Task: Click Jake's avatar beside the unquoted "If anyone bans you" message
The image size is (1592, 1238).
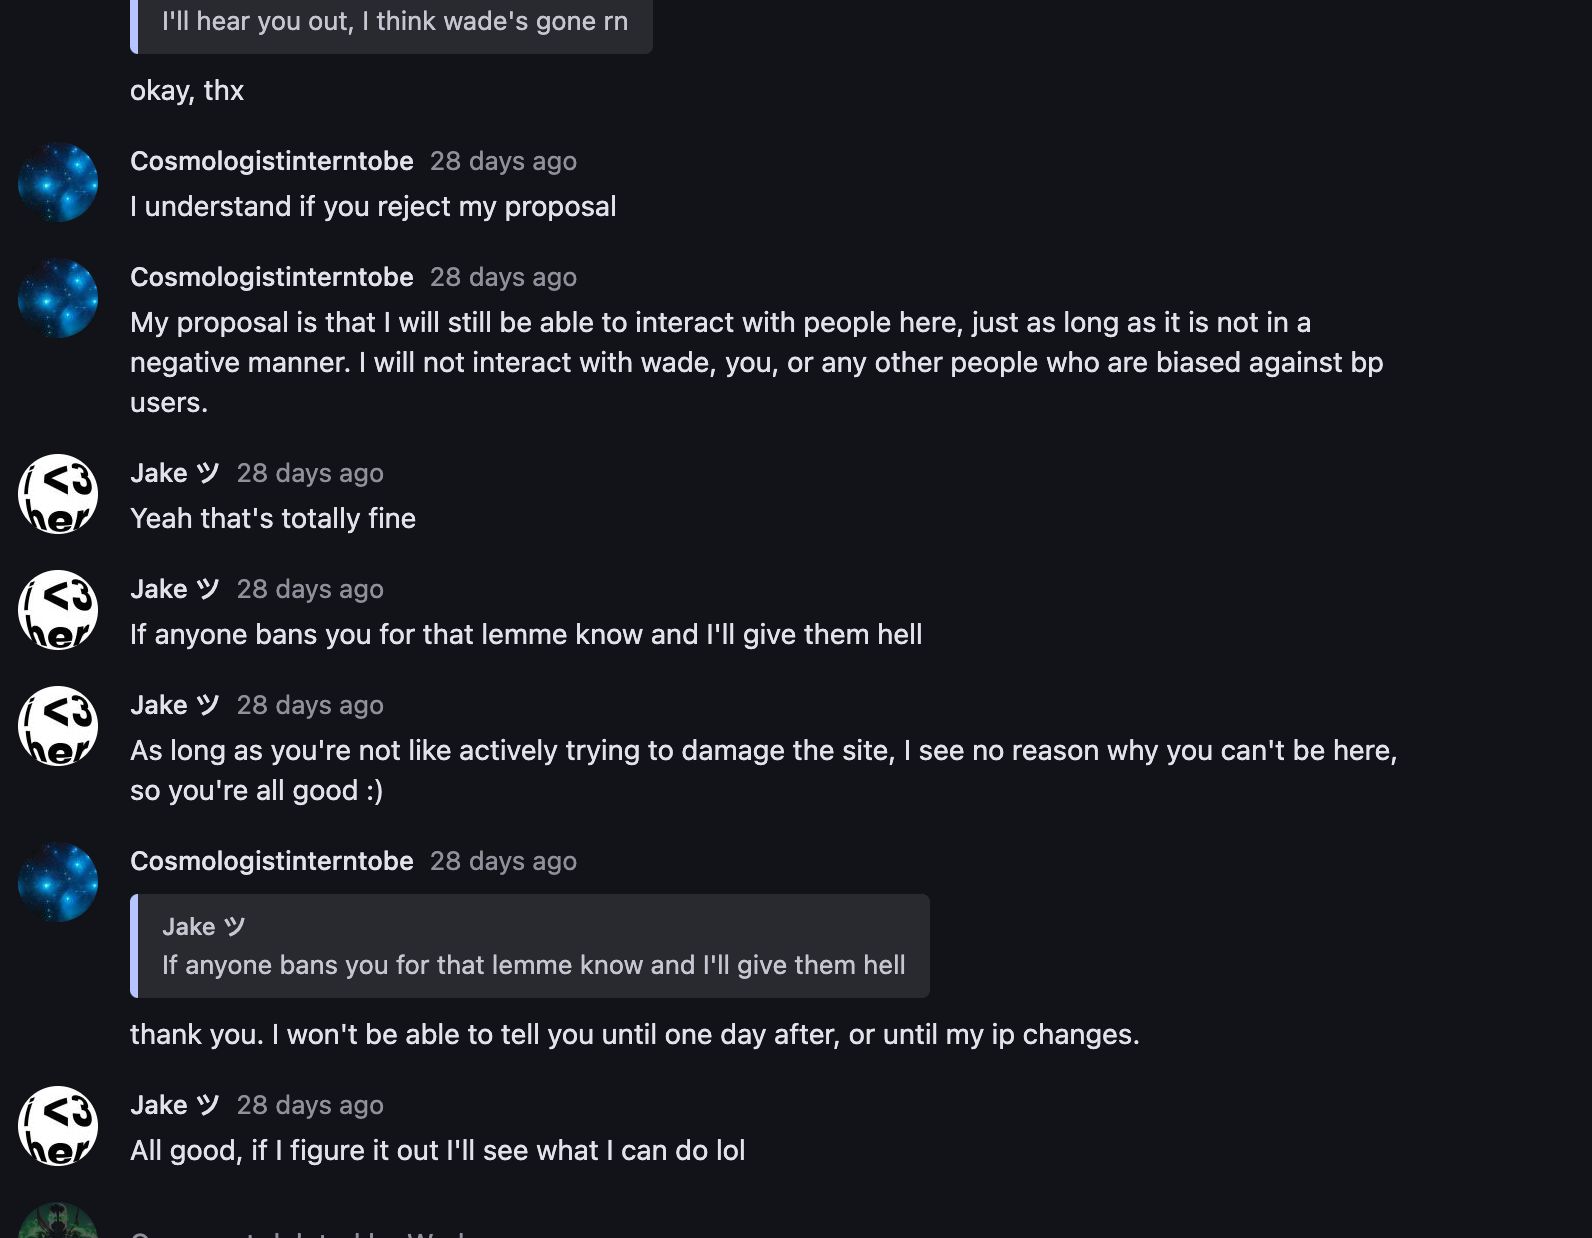Action: point(58,610)
